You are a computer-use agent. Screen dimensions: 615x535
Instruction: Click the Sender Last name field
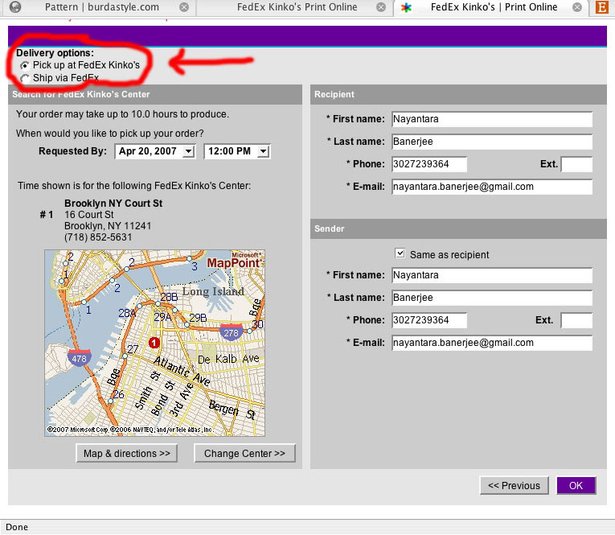[492, 298]
